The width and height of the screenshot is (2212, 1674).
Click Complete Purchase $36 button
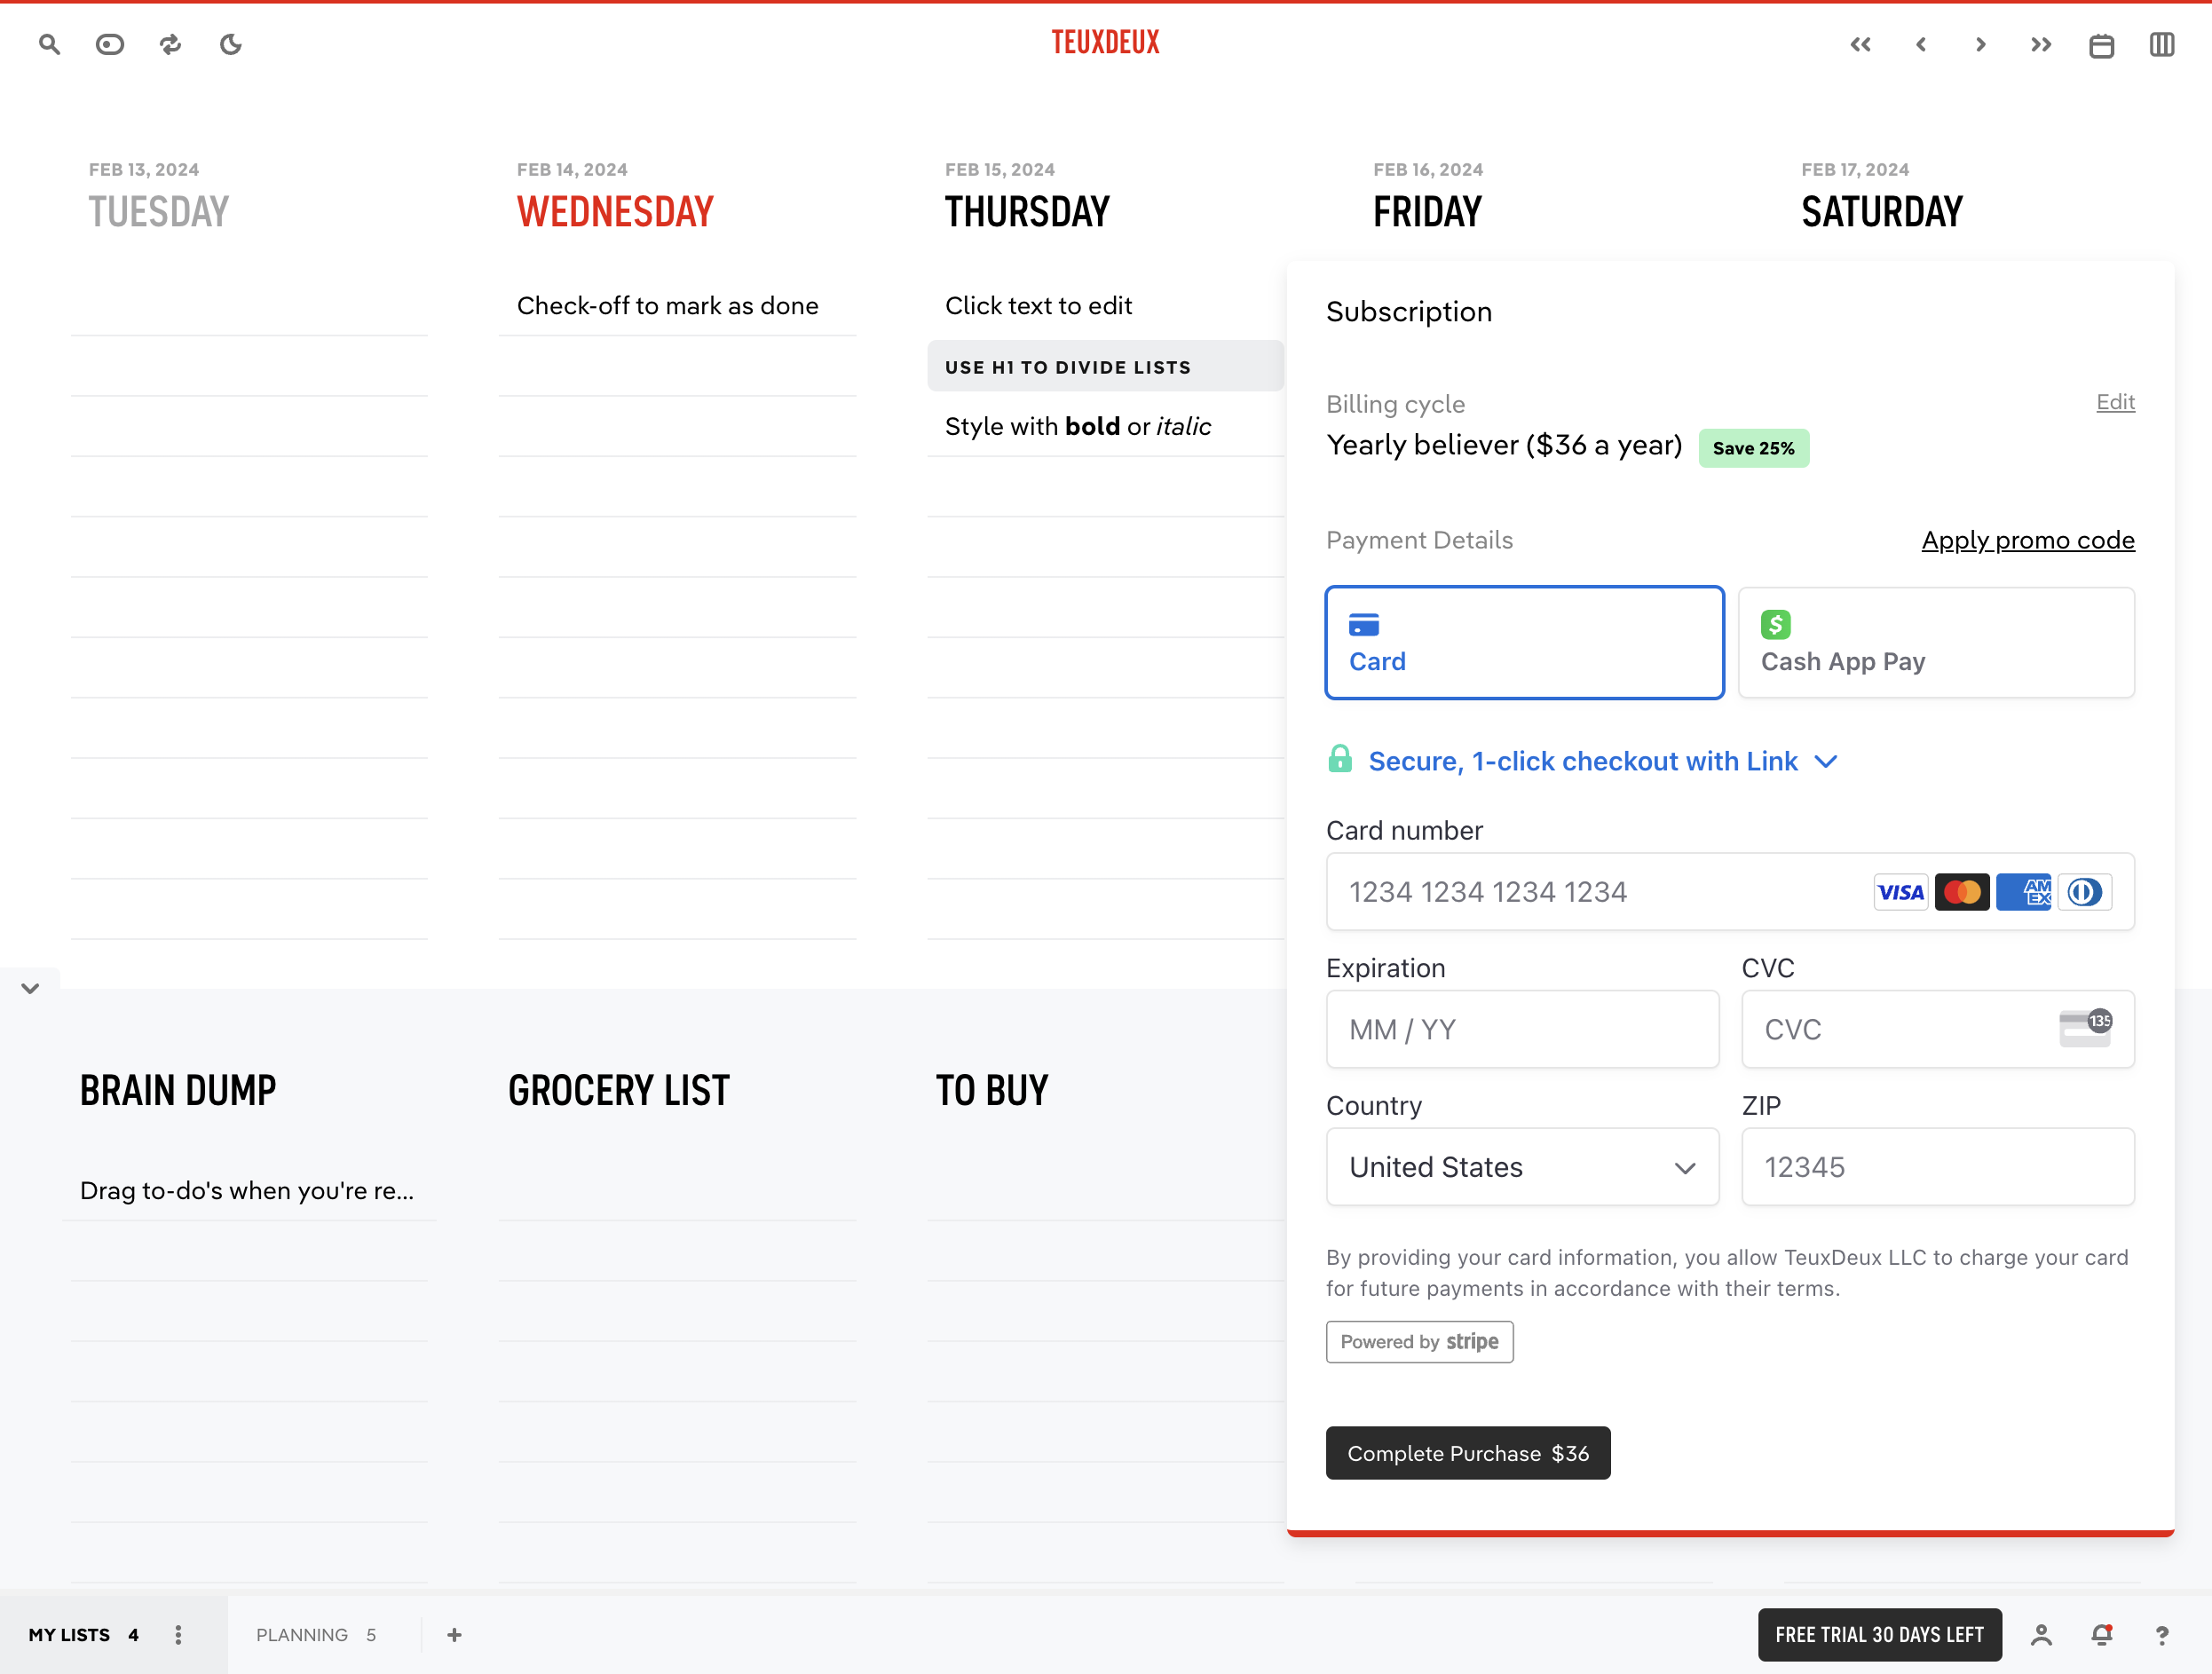[1468, 1453]
